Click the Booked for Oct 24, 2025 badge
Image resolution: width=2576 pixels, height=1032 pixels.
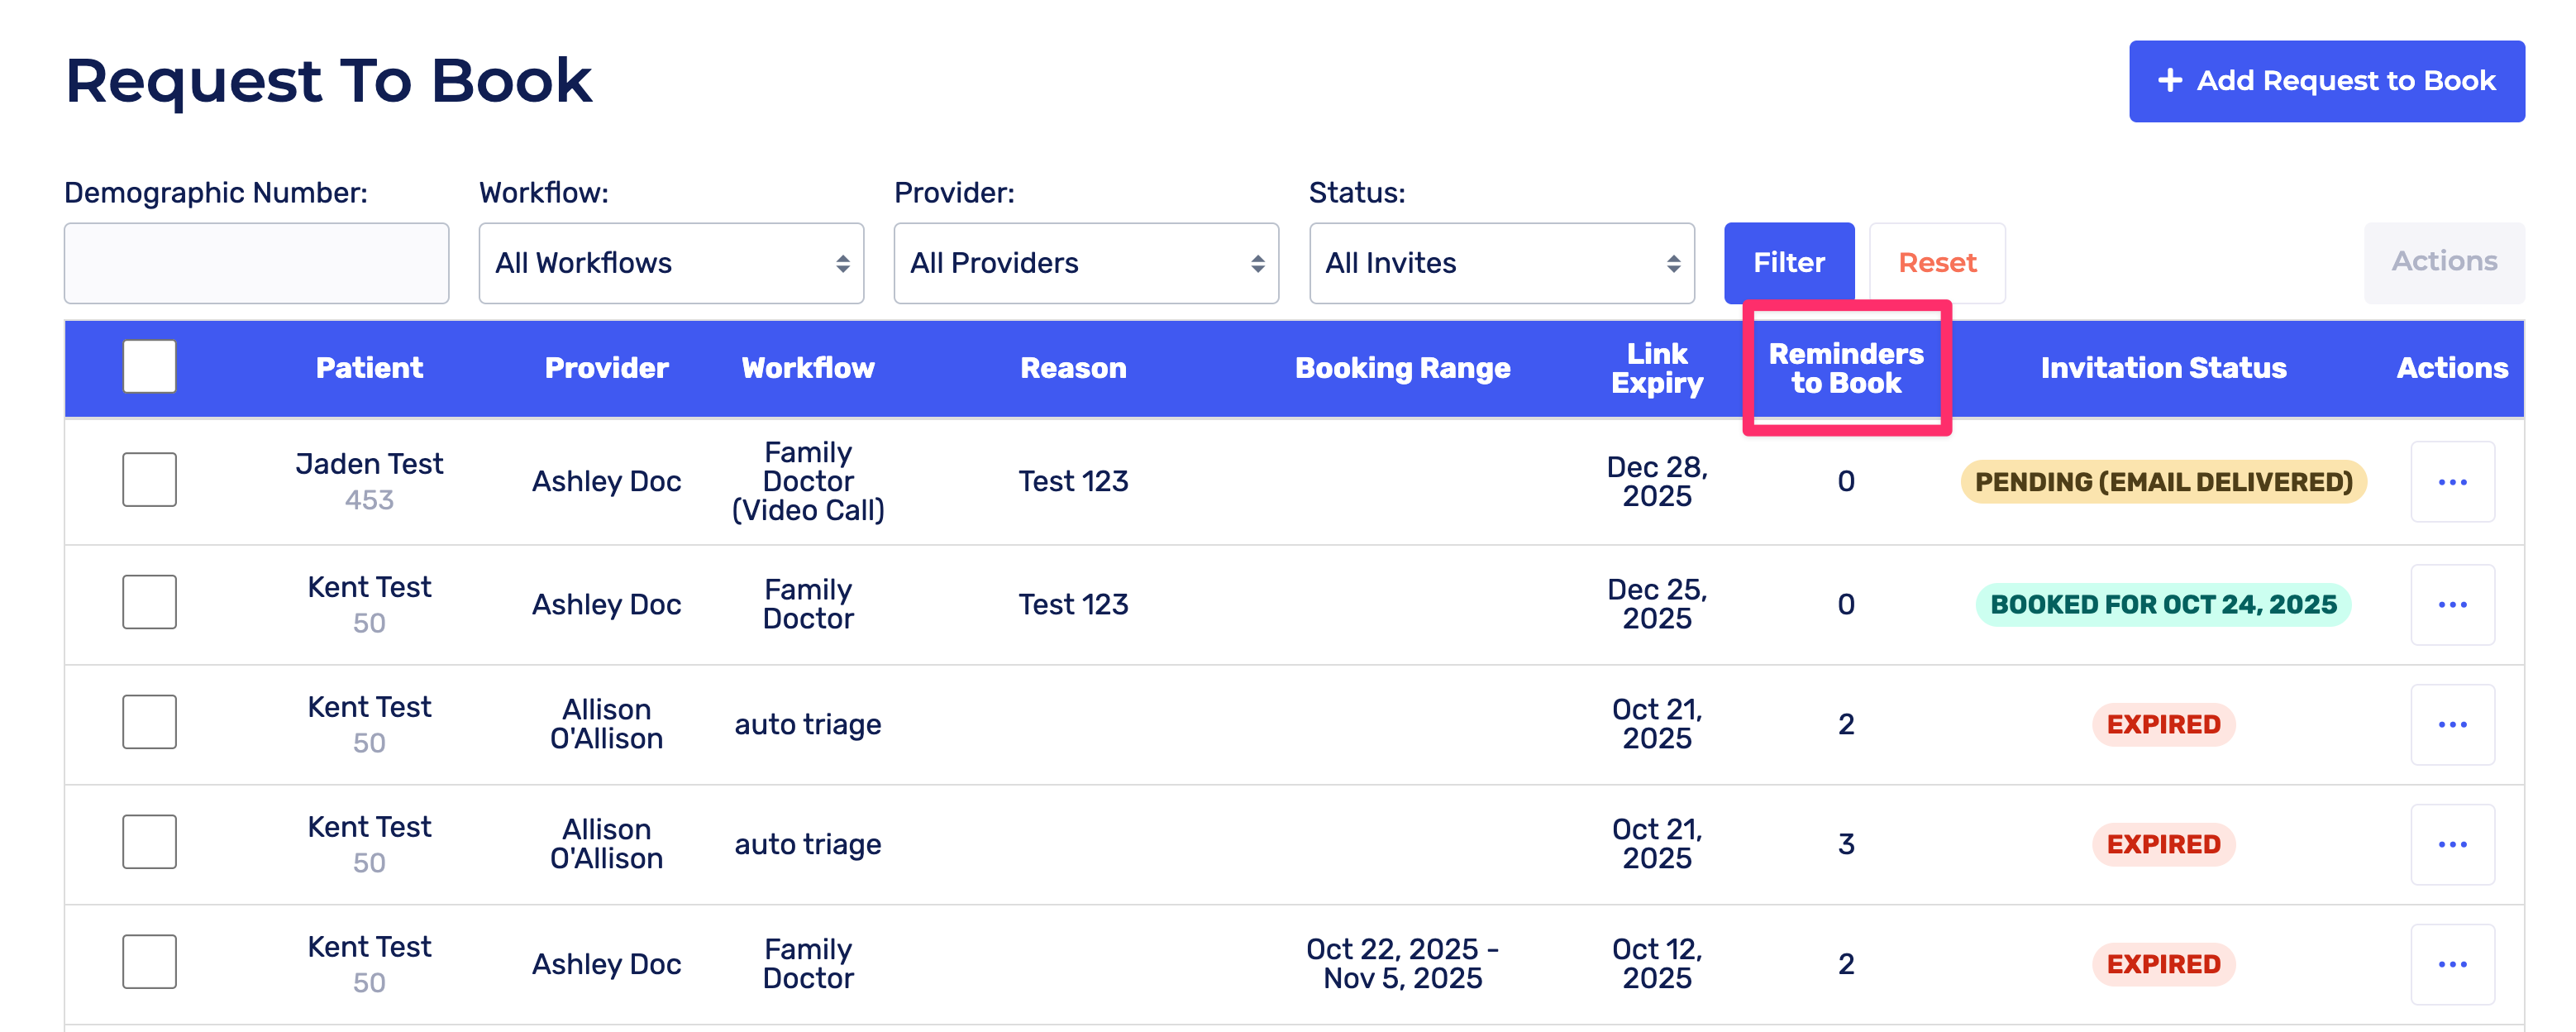(x=2162, y=605)
